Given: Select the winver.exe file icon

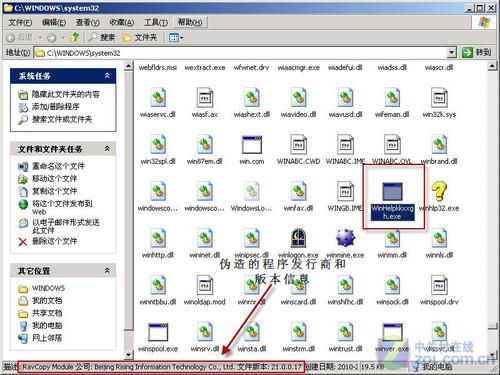Looking at the screenshot, I should 392,332.
